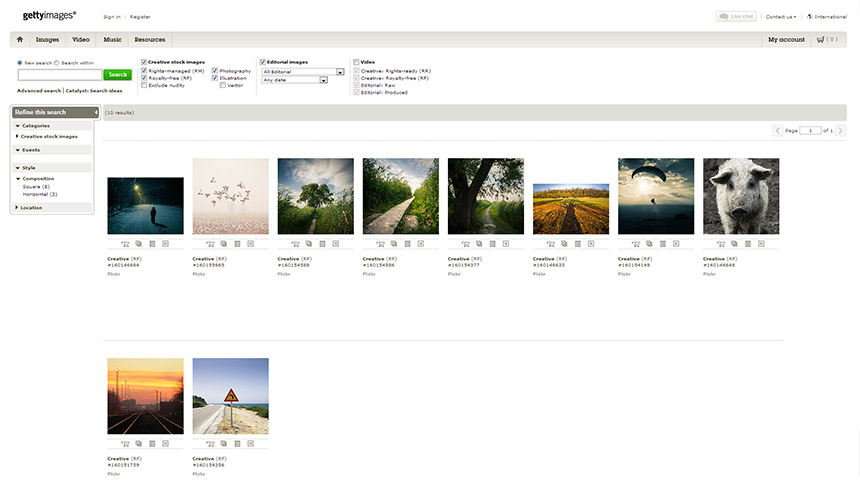
Task: Open the Resources menu tab
Action: [149, 40]
